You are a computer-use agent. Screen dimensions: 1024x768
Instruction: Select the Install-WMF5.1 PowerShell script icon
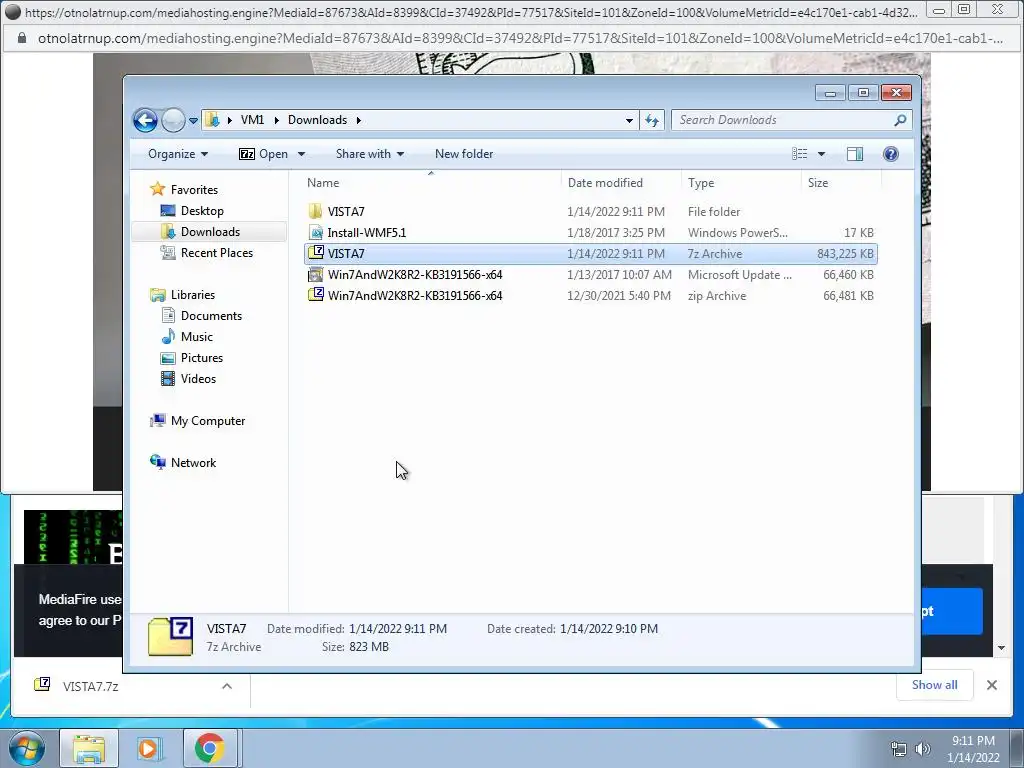[x=315, y=232]
